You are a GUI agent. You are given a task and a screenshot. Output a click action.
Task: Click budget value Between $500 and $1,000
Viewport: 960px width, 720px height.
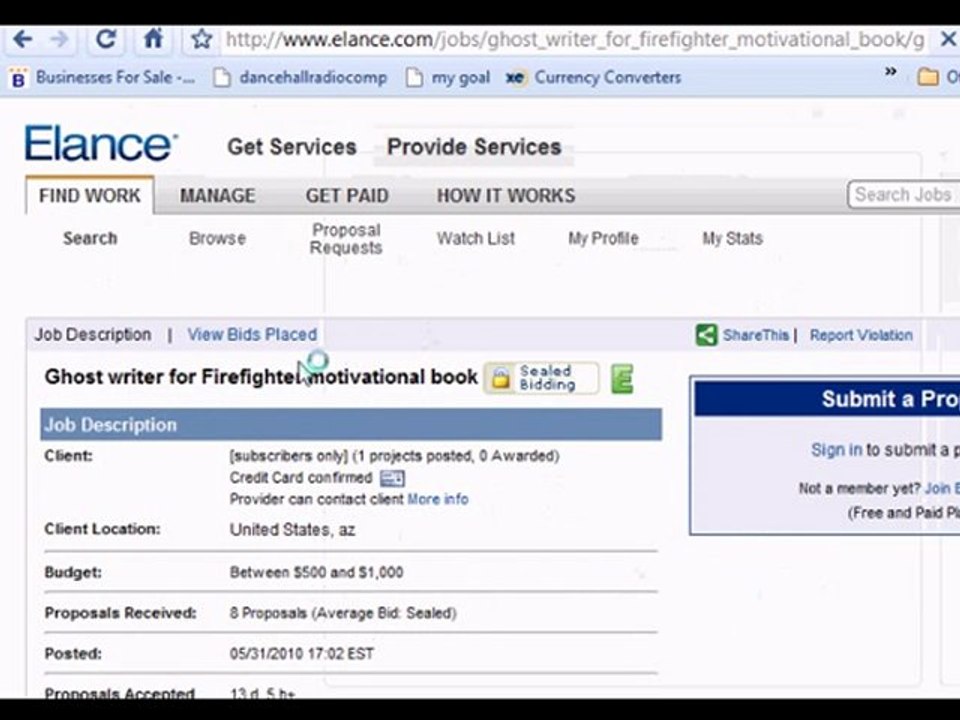click(316, 572)
